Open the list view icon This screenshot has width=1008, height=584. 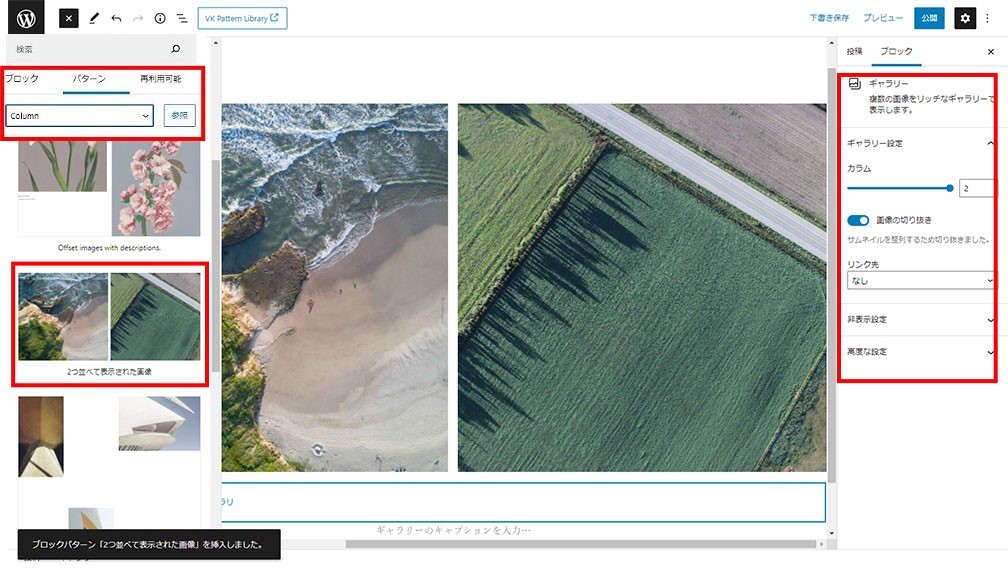point(182,18)
